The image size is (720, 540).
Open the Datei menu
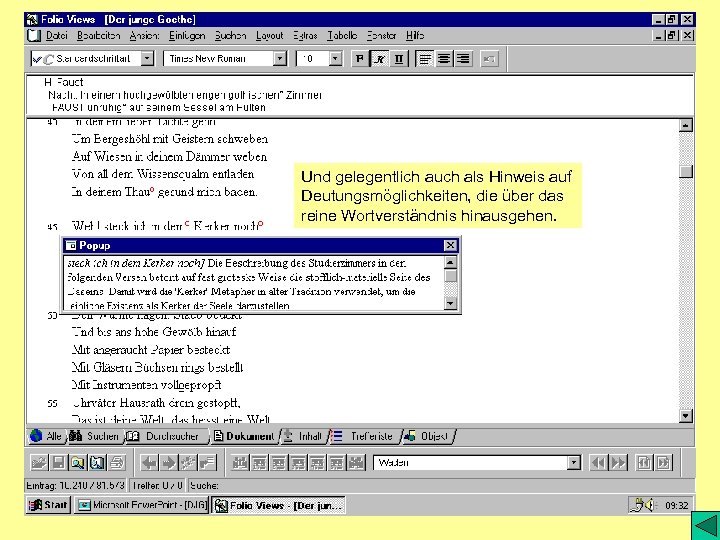56,35
